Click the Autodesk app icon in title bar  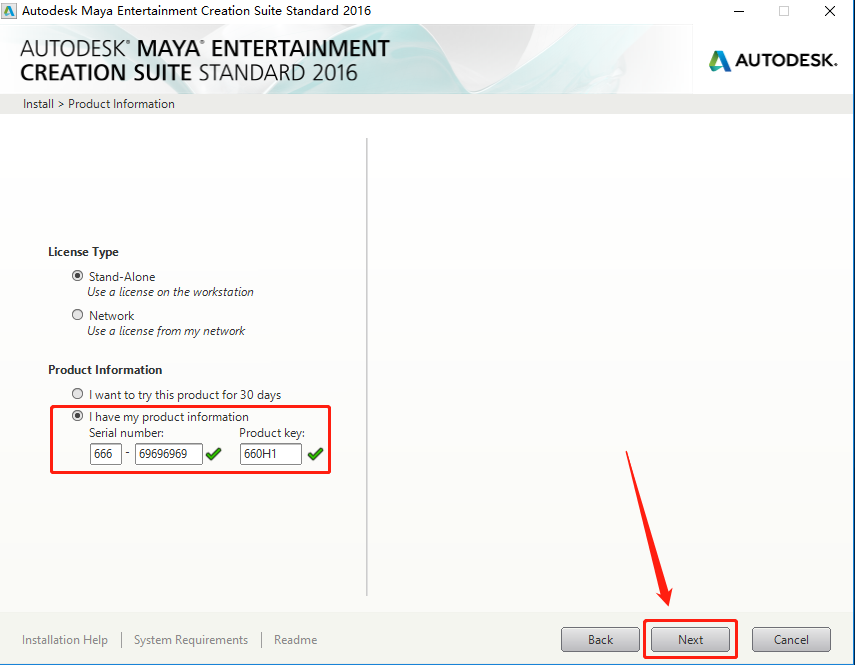pos(9,10)
